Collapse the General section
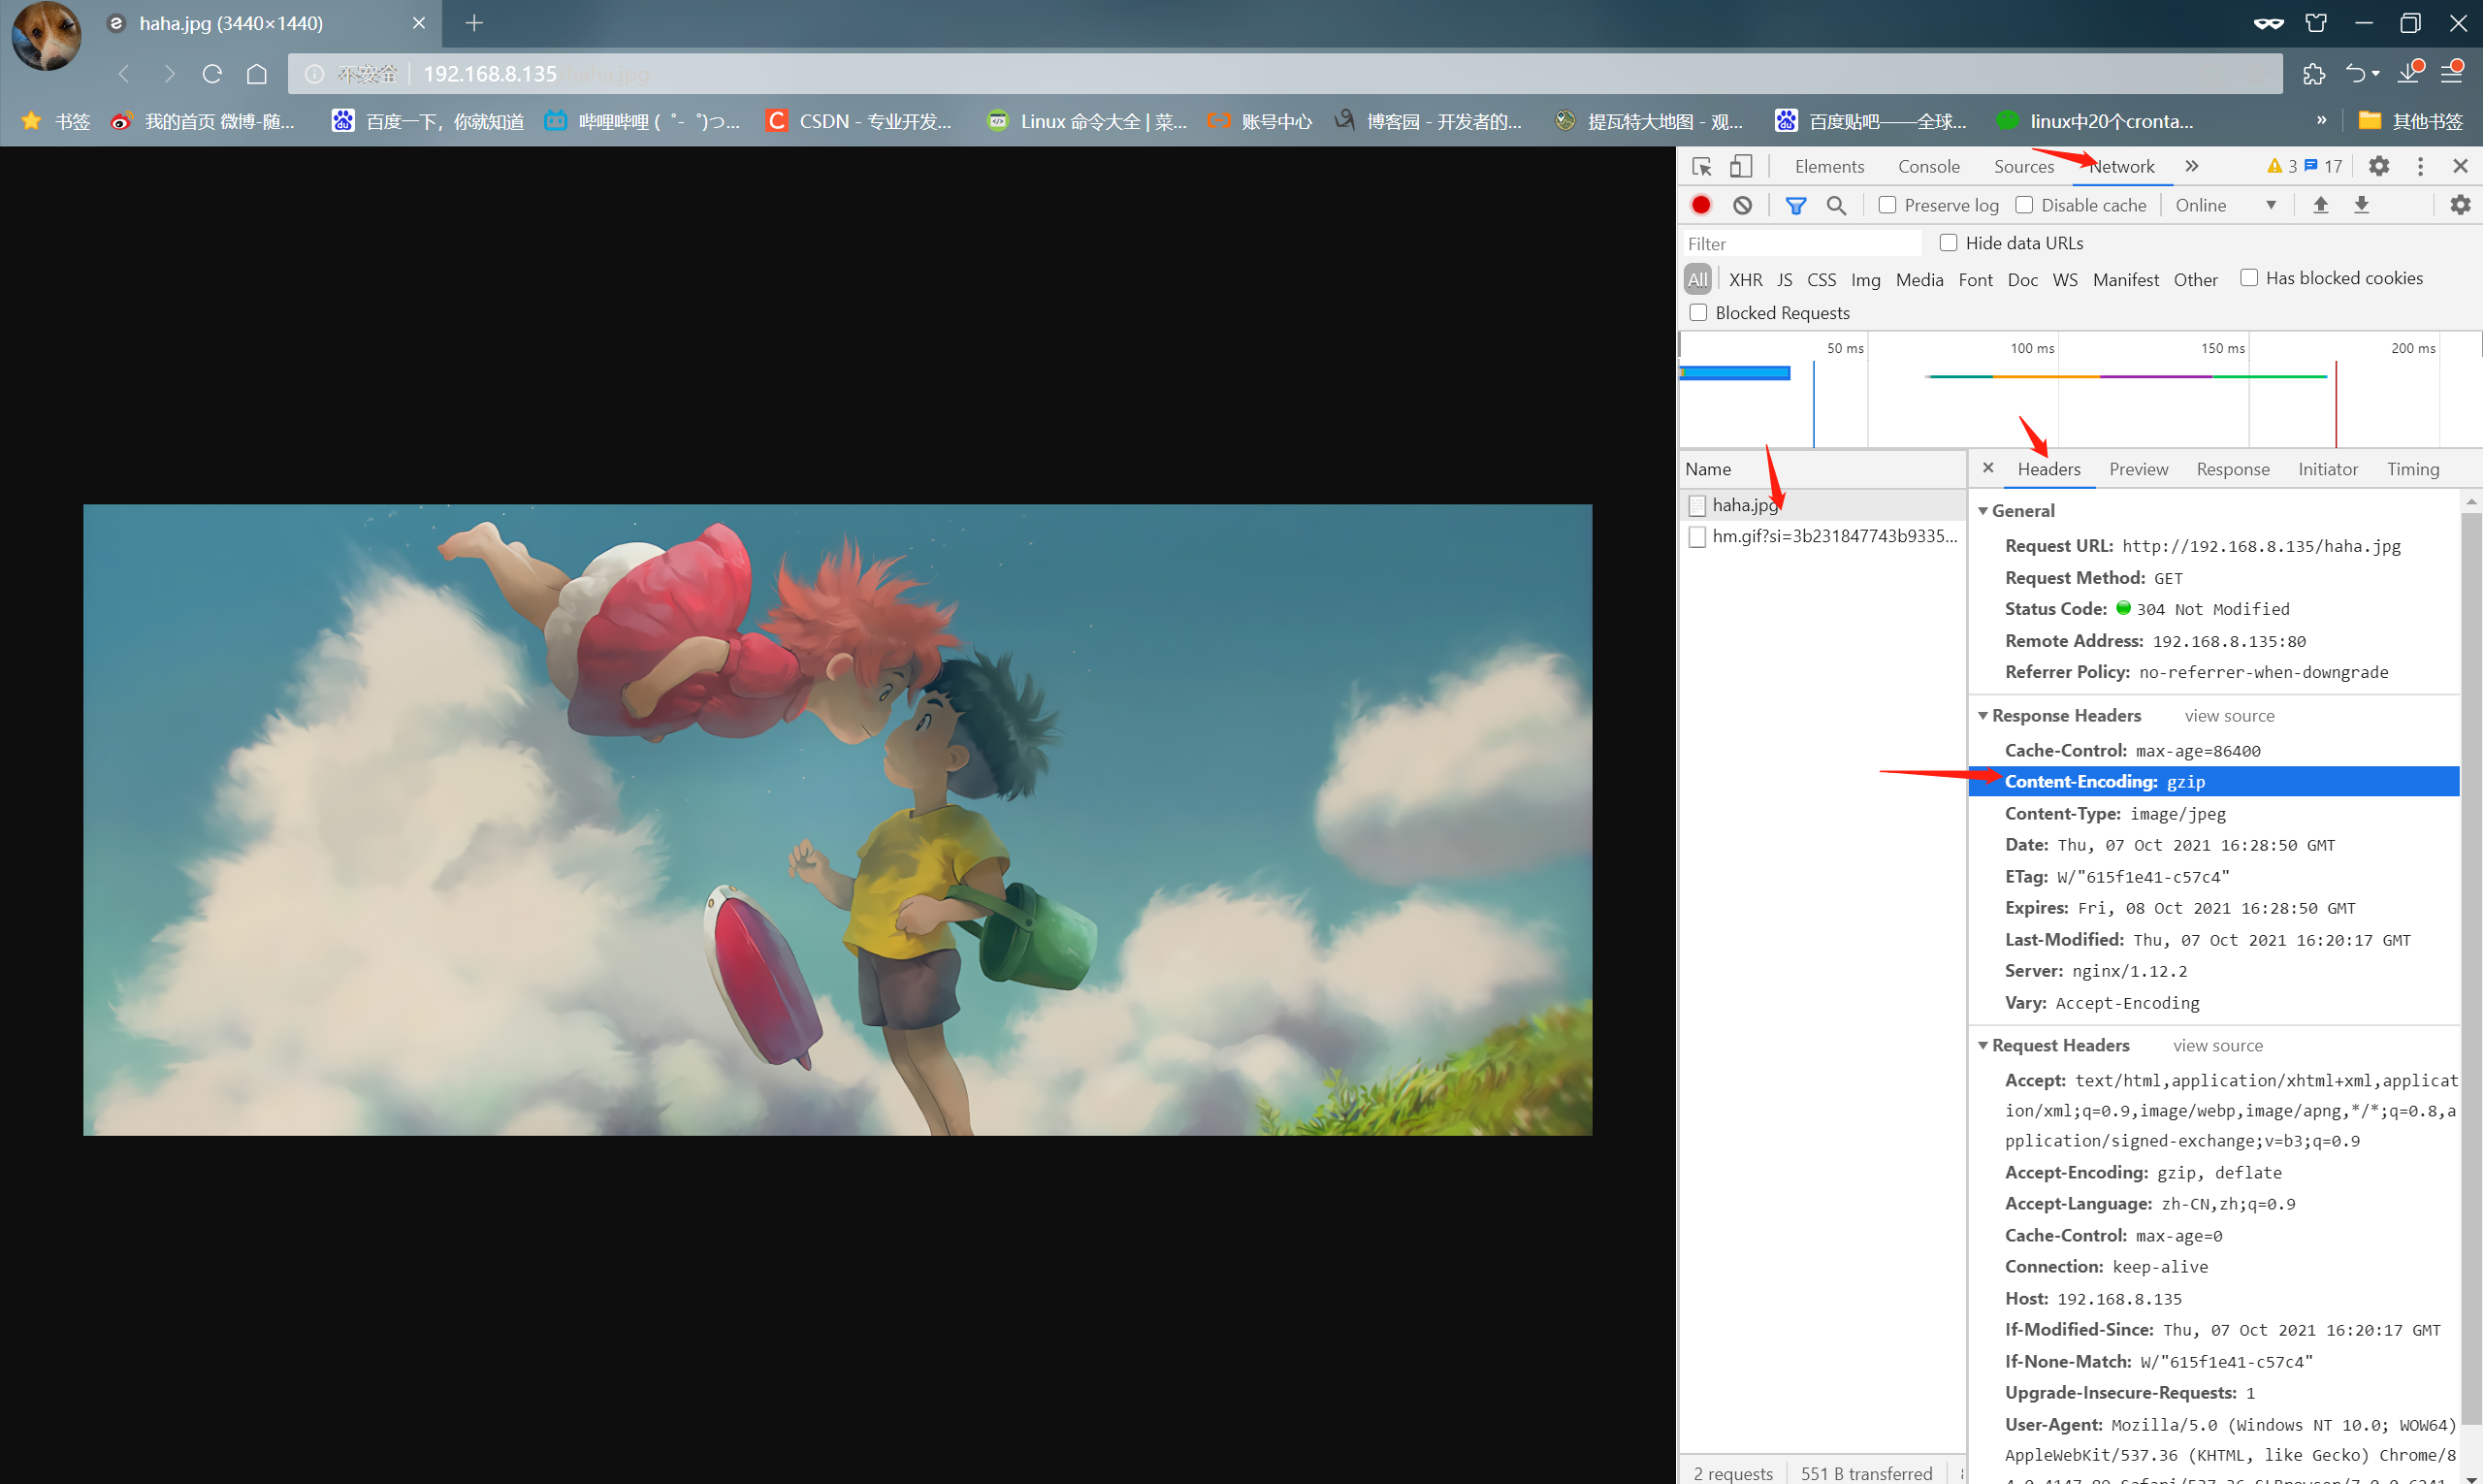 tap(1983, 511)
